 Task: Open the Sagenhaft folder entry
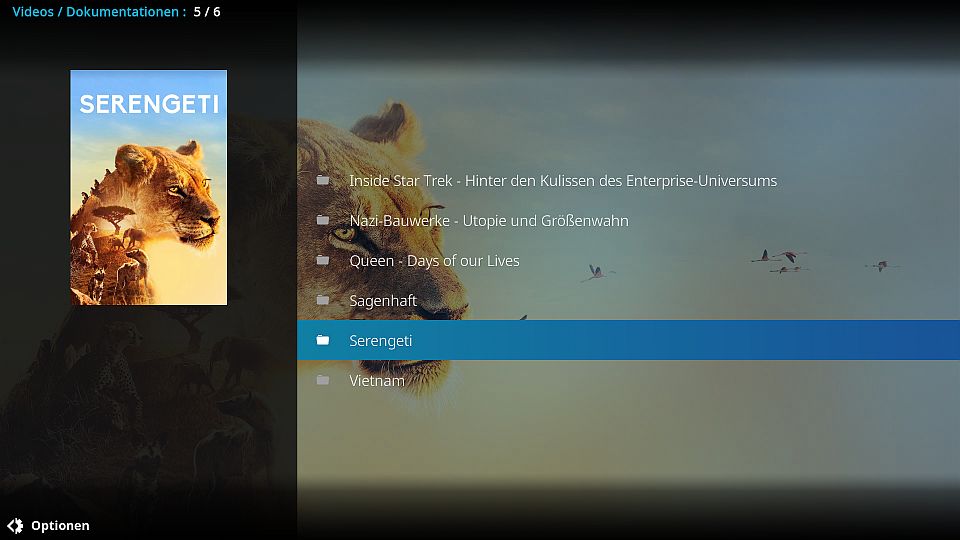[x=628, y=300]
